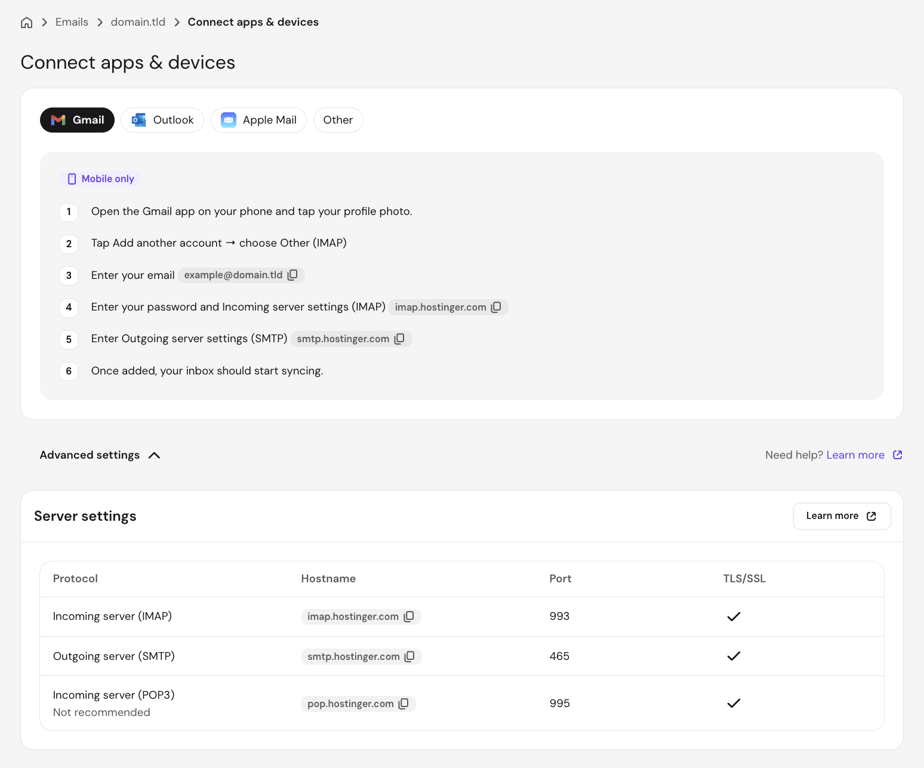Click the Not recommended note
The width and height of the screenshot is (924, 768).
pyautogui.click(x=101, y=712)
